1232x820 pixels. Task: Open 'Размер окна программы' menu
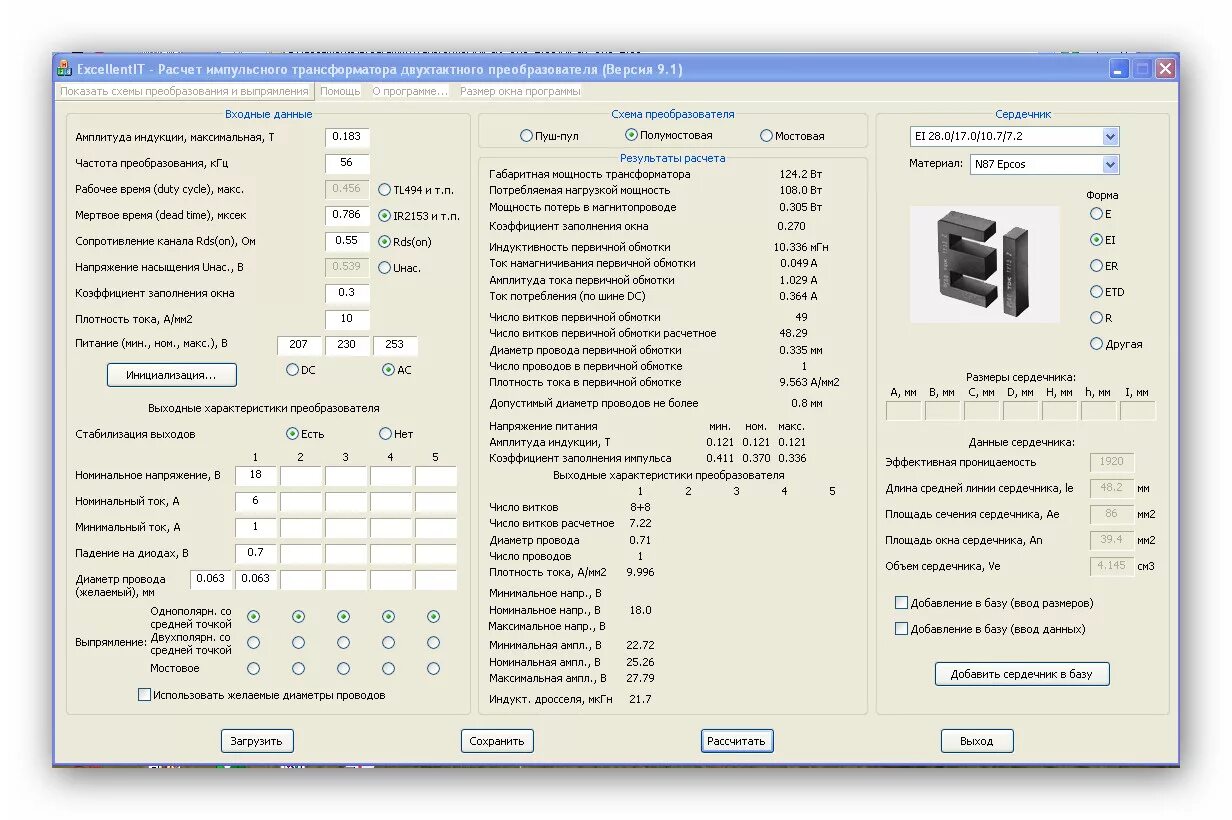point(520,91)
